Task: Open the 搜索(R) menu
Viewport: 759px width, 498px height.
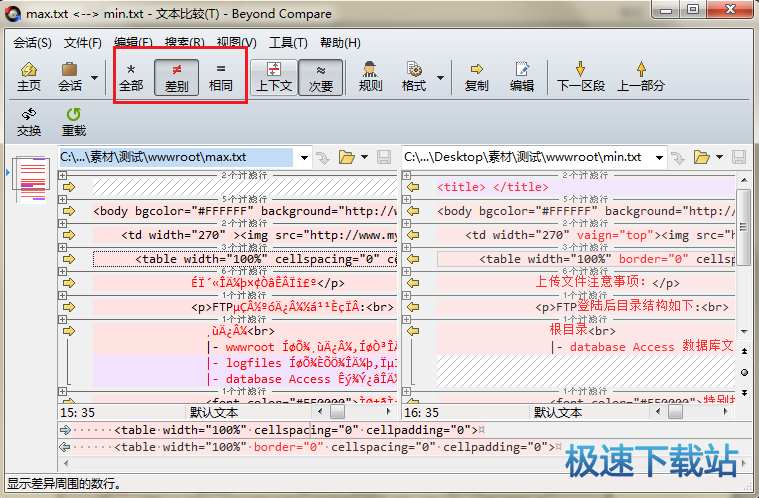Action: pos(184,43)
